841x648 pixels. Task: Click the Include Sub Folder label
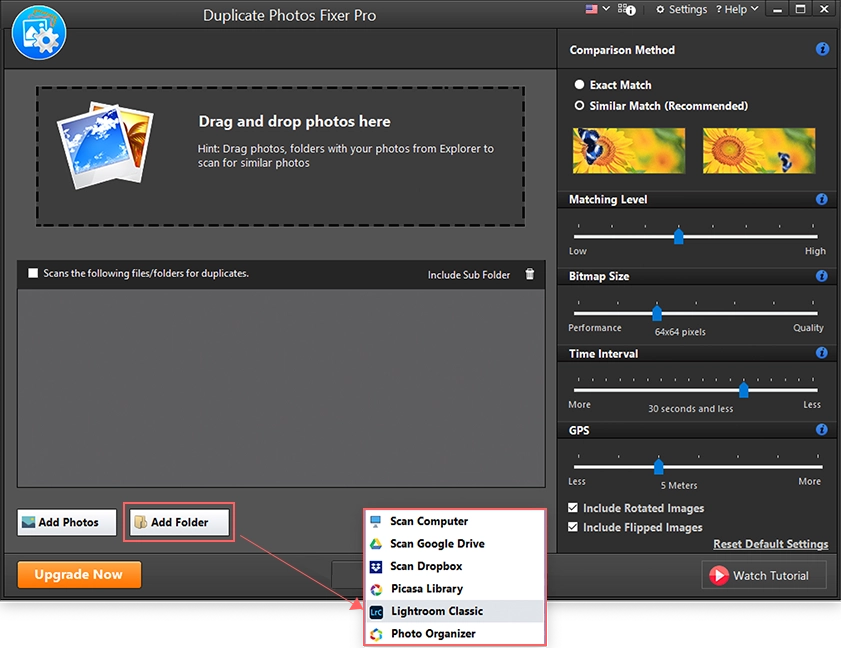[468, 275]
